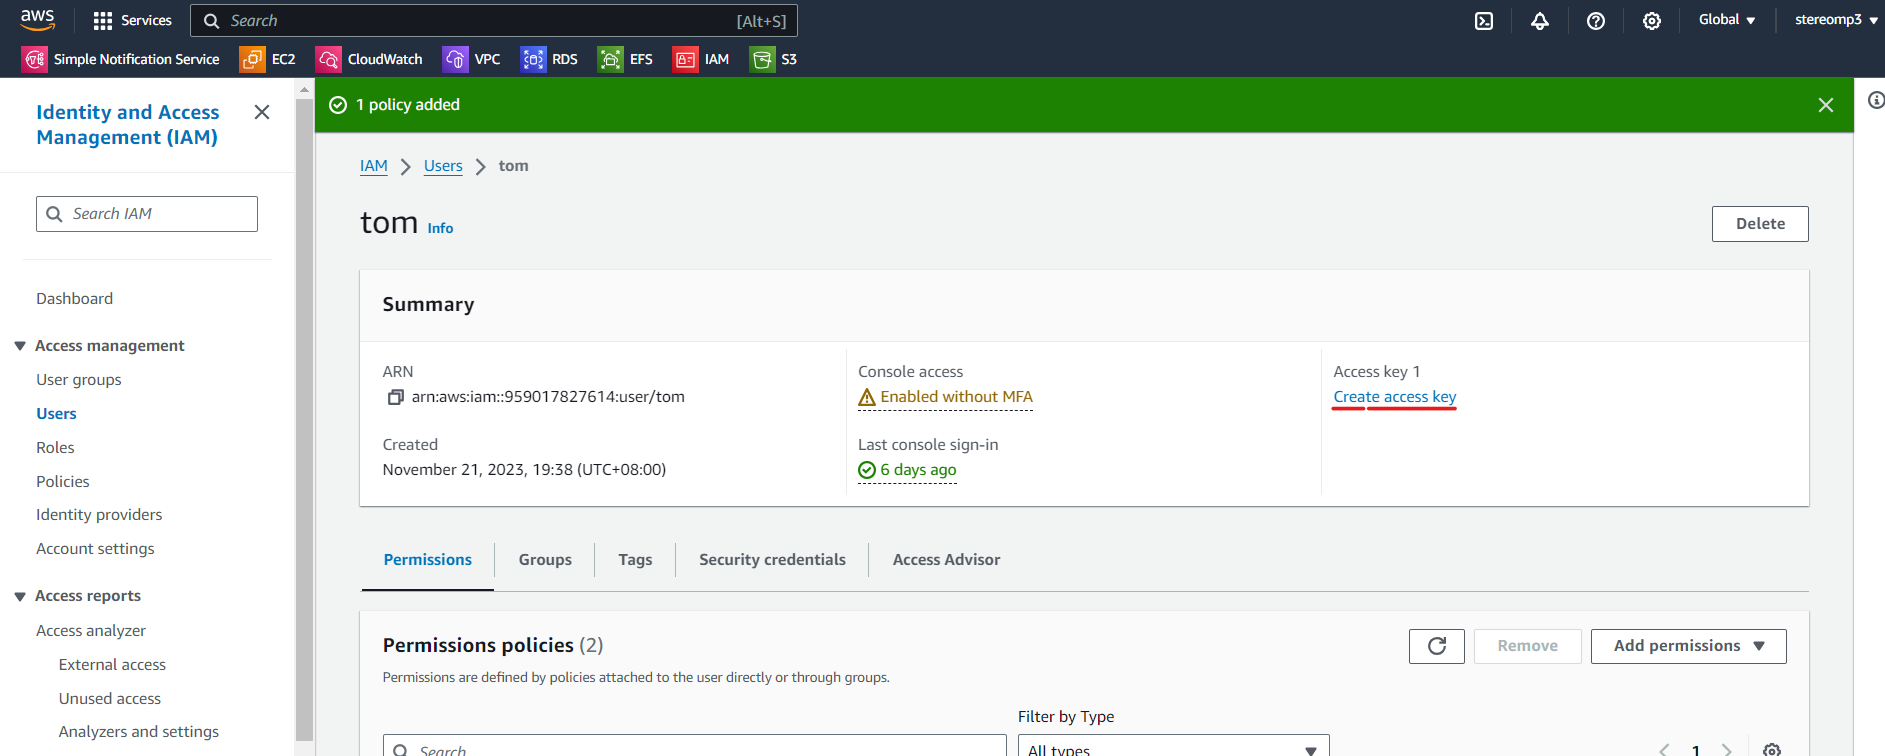Image resolution: width=1885 pixels, height=756 pixels.
Task: Dismiss the '1 policy added' banner
Action: pos(1826,105)
